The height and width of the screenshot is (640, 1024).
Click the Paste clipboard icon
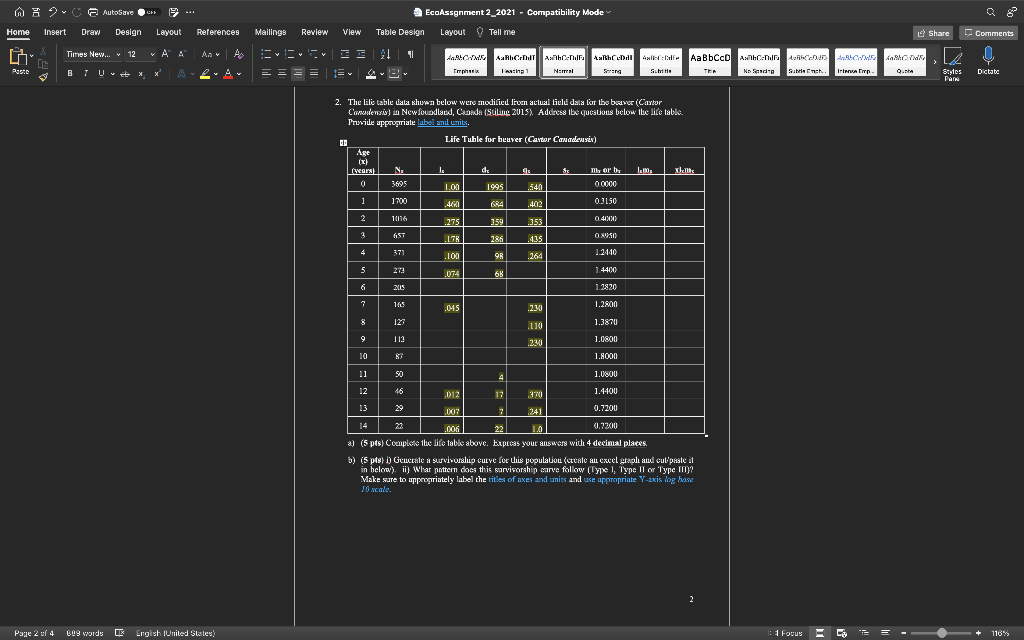pyautogui.click(x=18, y=57)
